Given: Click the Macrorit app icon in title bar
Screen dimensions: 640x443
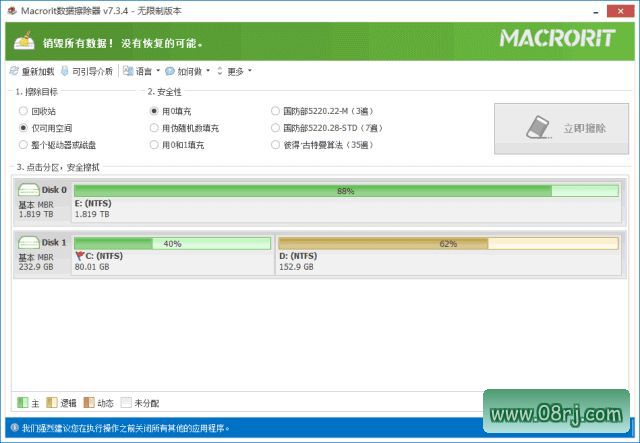Looking at the screenshot, I should [x=12, y=11].
